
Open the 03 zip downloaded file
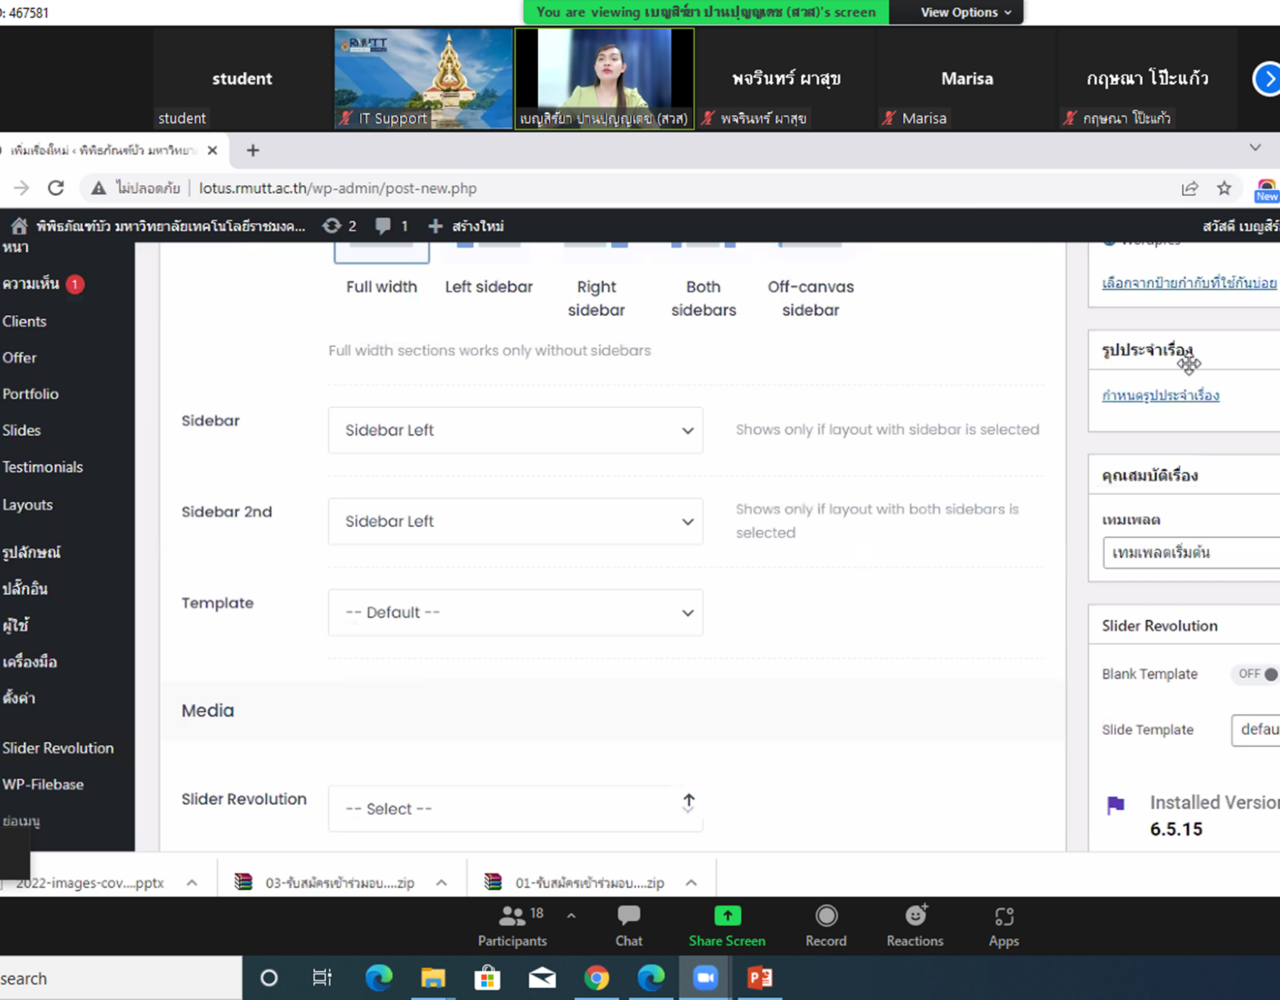coord(325,883)
